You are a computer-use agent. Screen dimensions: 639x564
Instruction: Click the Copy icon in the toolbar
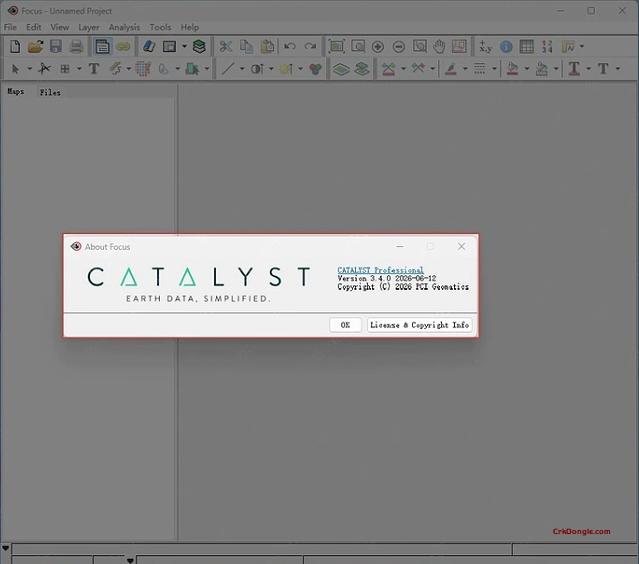[246, 46]
